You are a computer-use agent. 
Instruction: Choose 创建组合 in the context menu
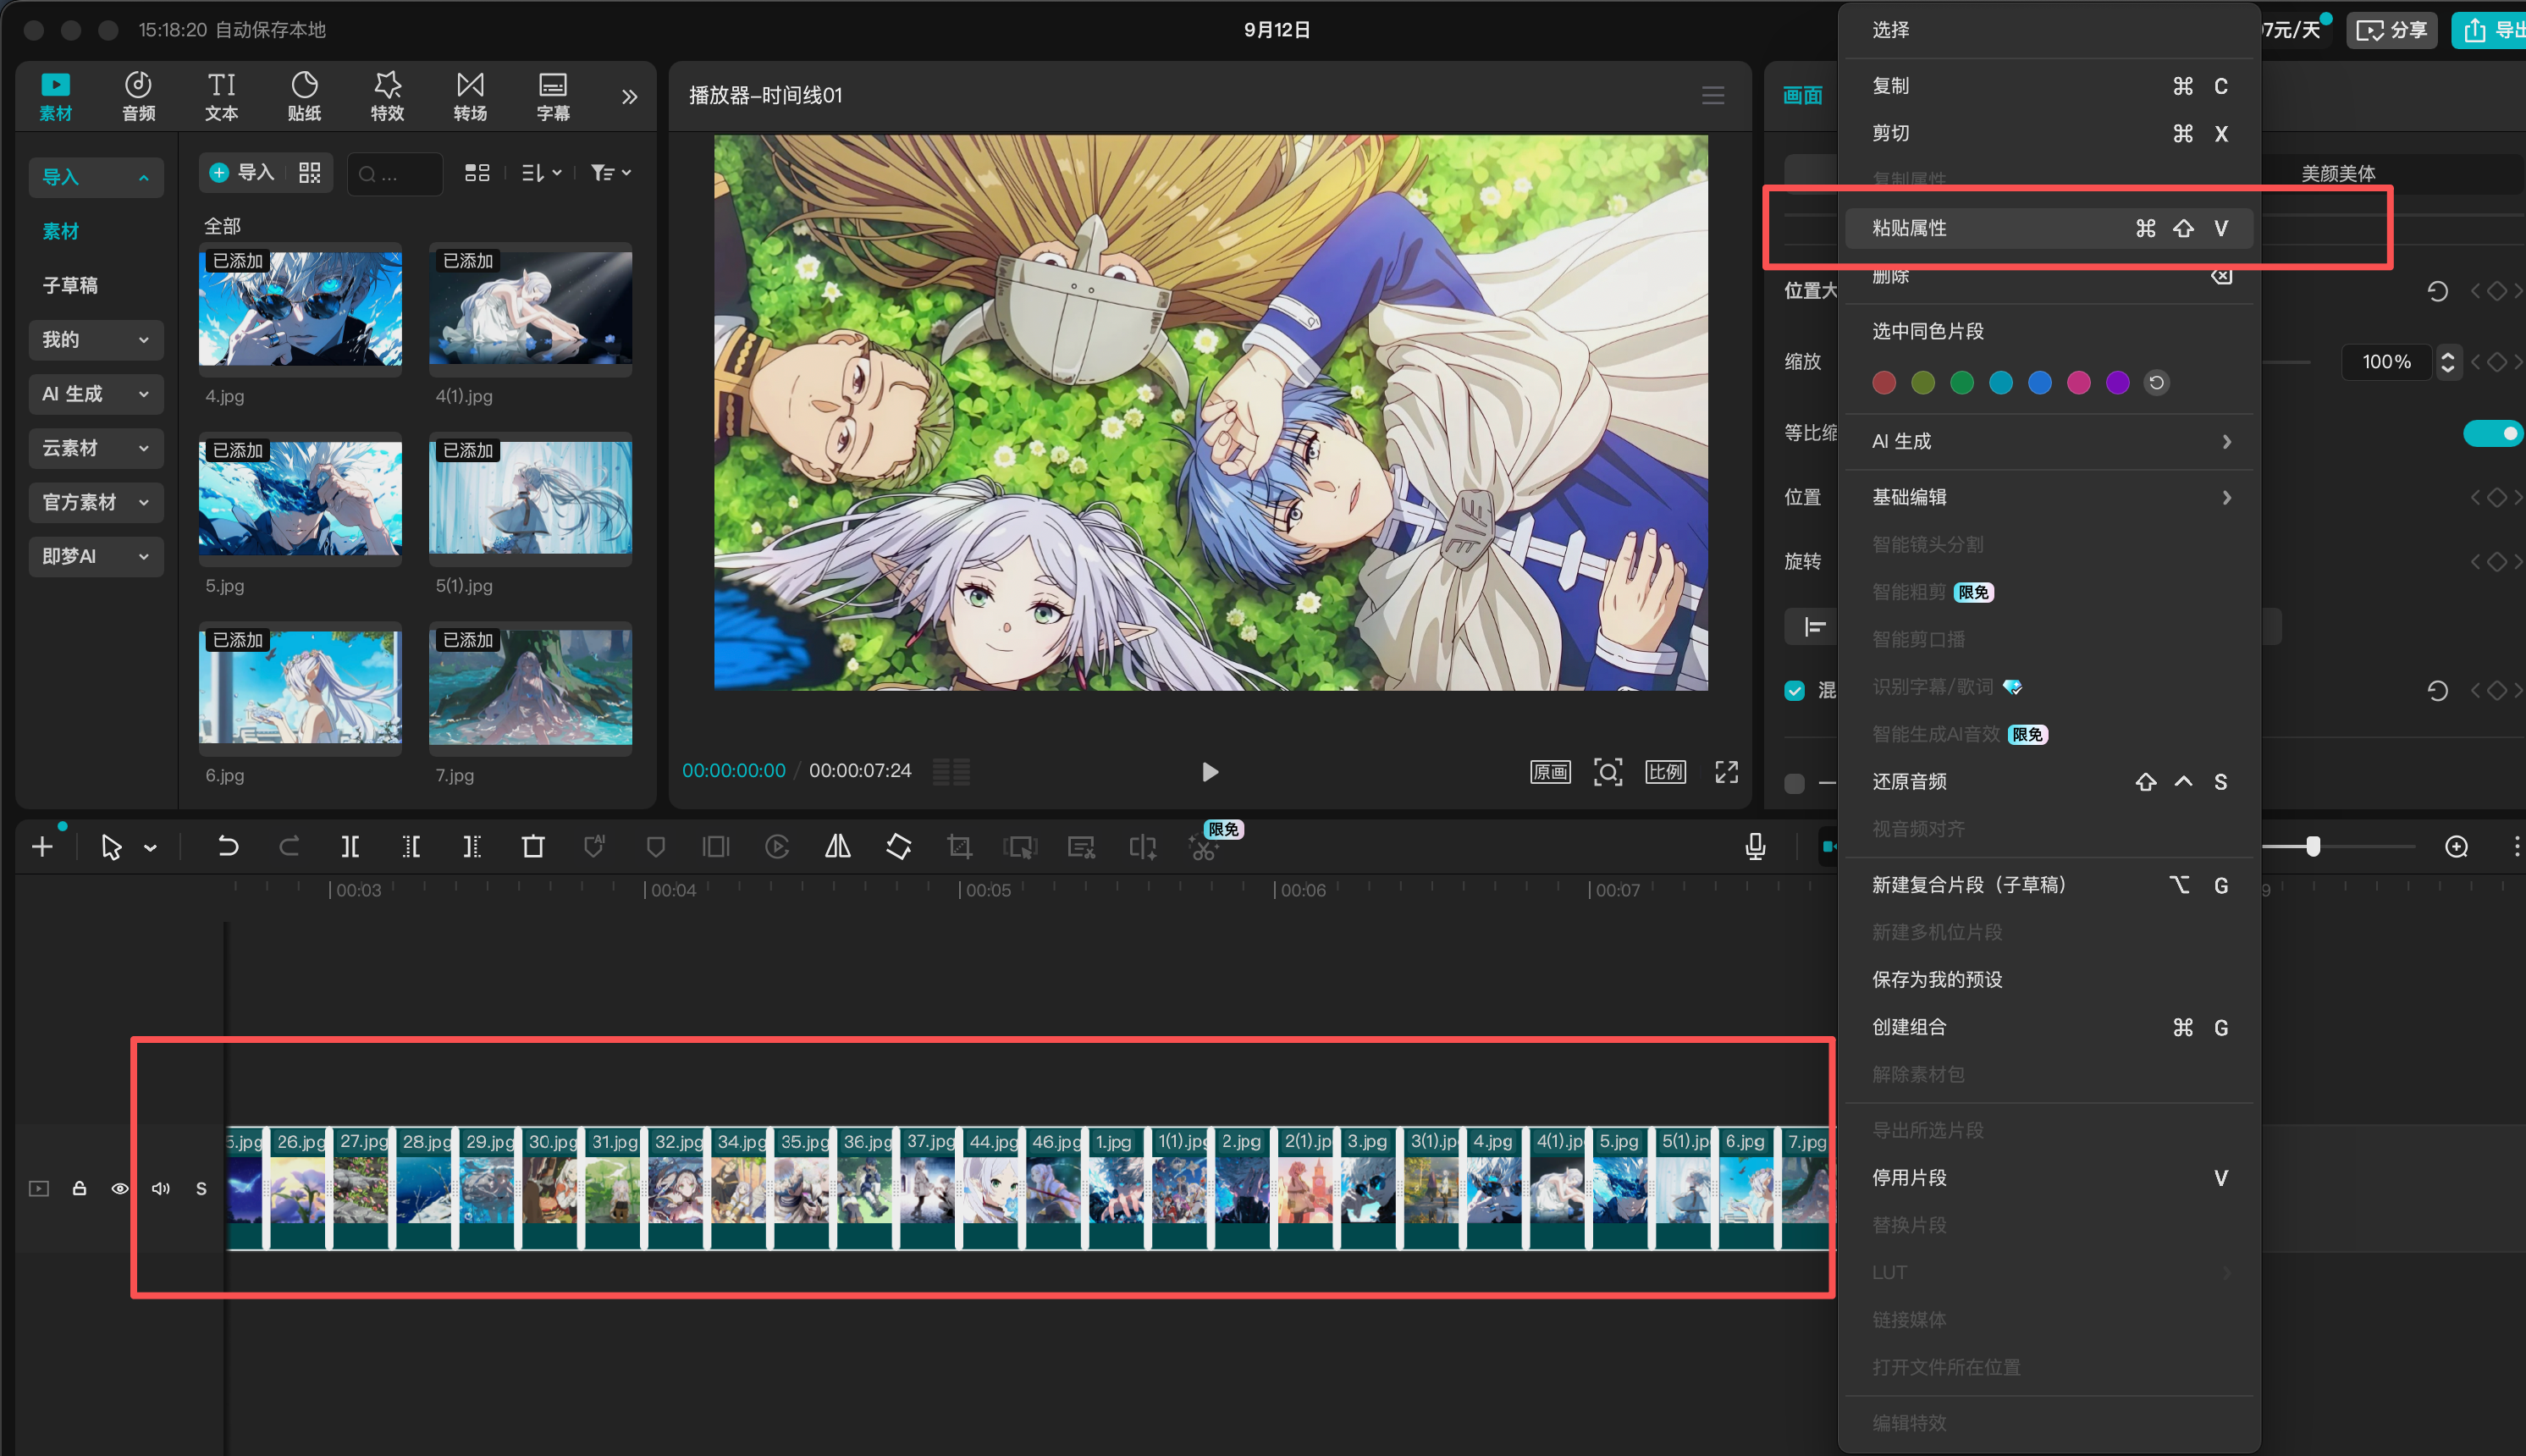coord(2048,1027)
